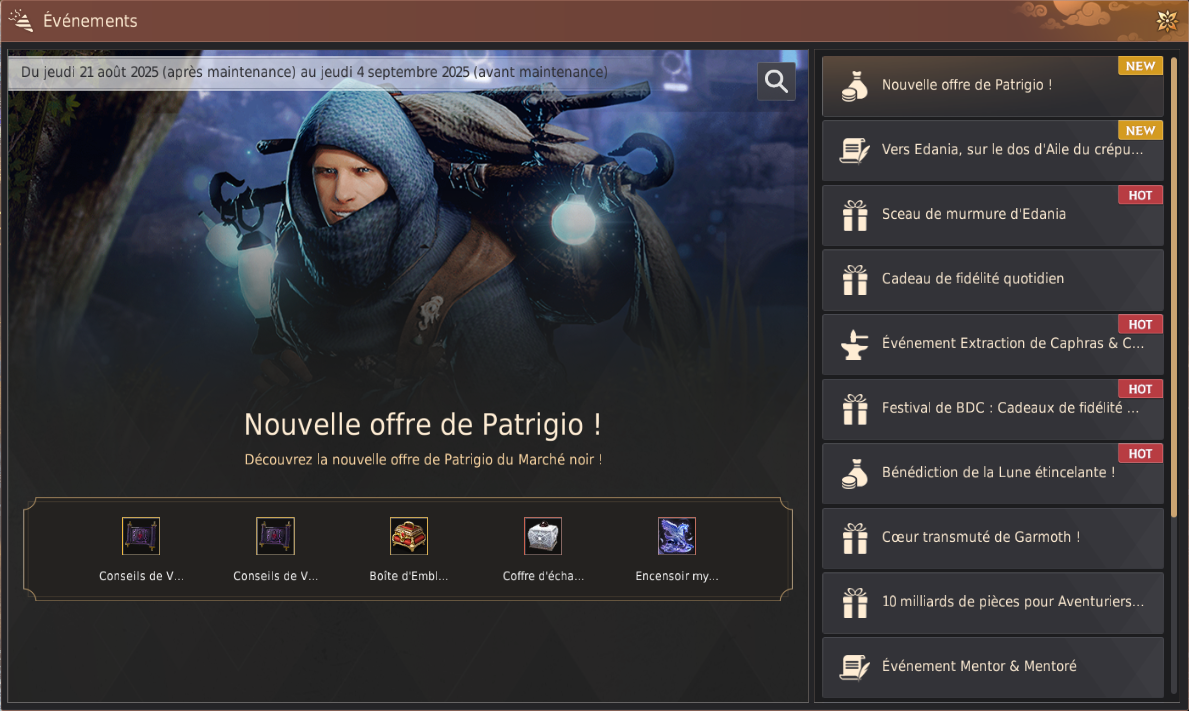
Task: Click HOT badge on Sceau de murmure d'Edania
Action: pyautogui.click(x=1140, y=195)
